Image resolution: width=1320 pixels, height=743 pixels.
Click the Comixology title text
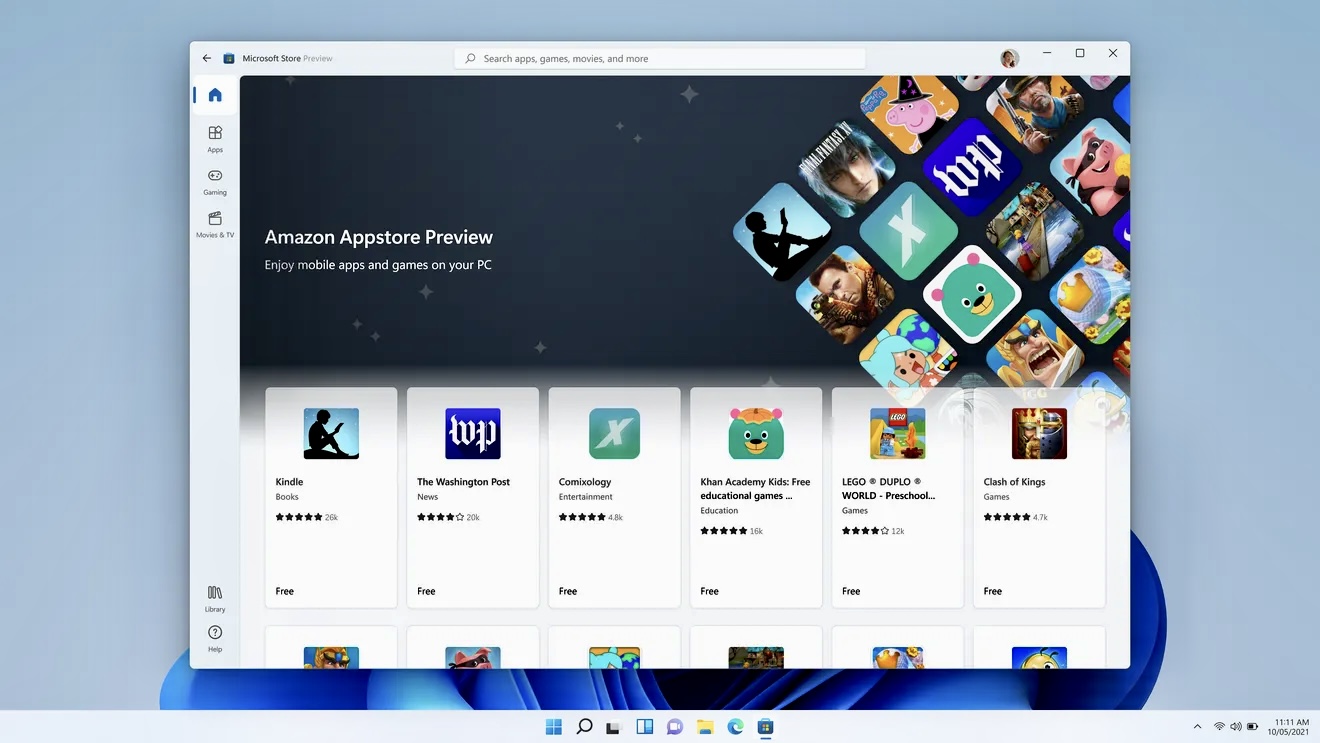pyautogui.click(x=585, y=482)
